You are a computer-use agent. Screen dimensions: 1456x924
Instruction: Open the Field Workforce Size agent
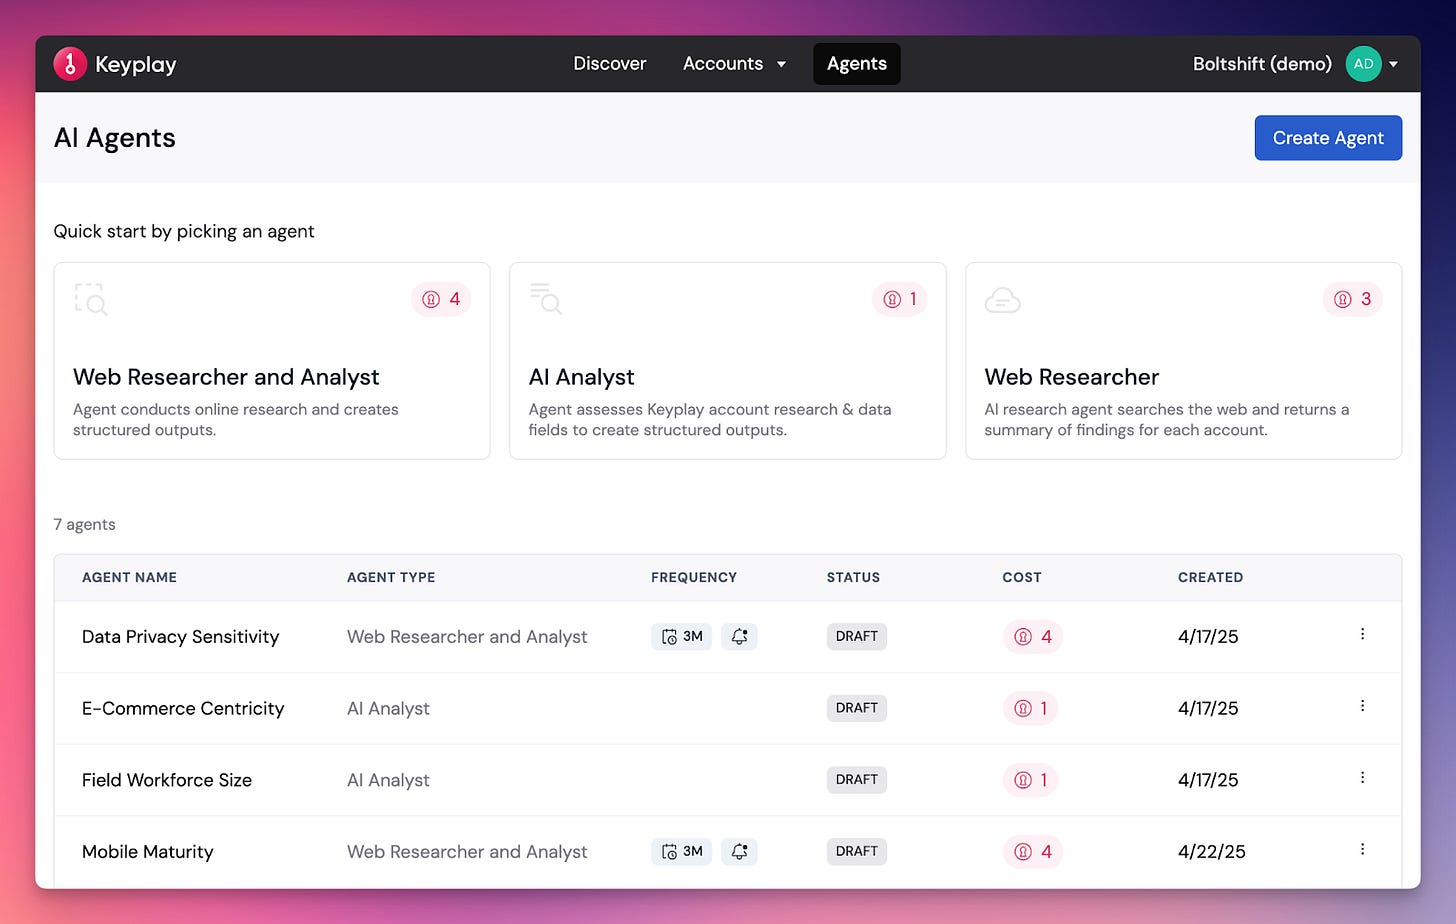[x=167, y=780]
